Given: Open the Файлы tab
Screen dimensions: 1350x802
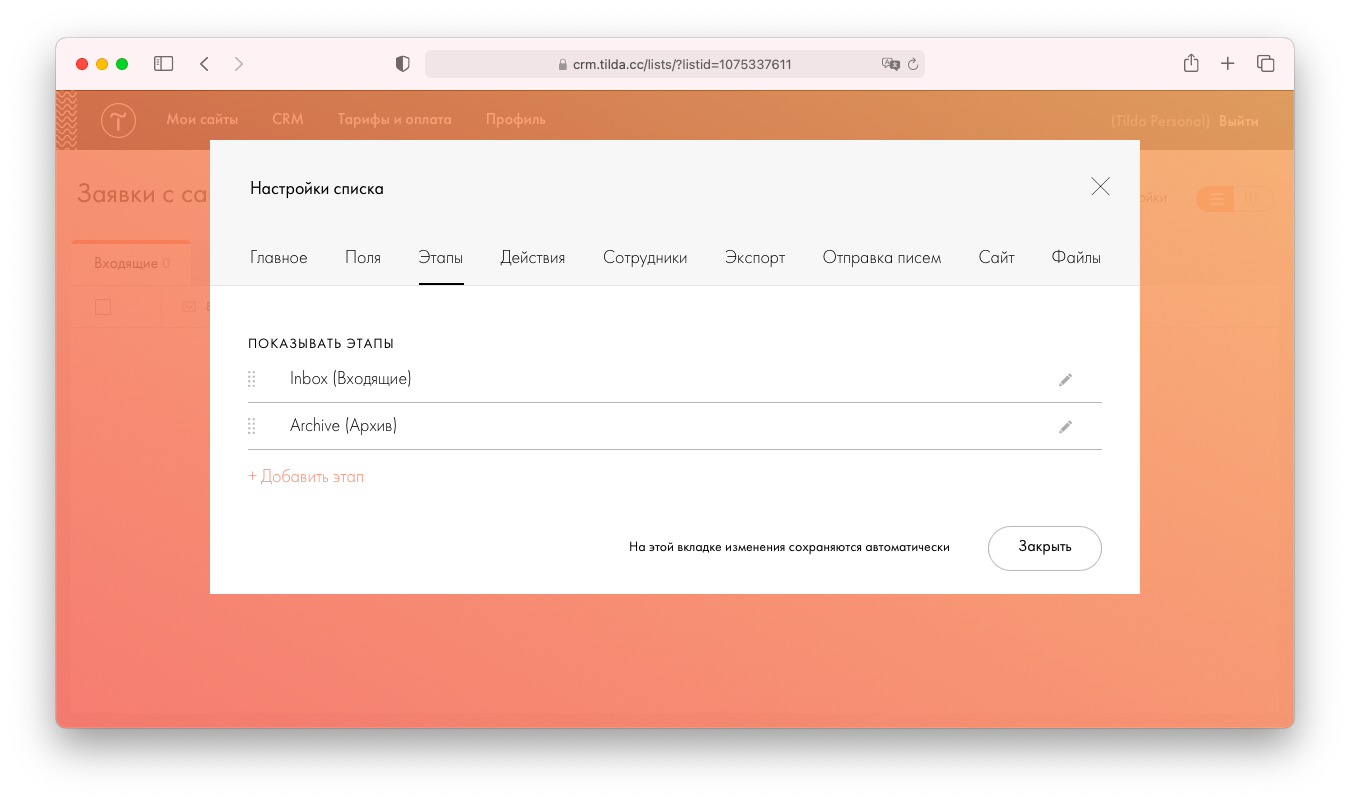Looking at the screenshot, I should [x=1076, y=258].
